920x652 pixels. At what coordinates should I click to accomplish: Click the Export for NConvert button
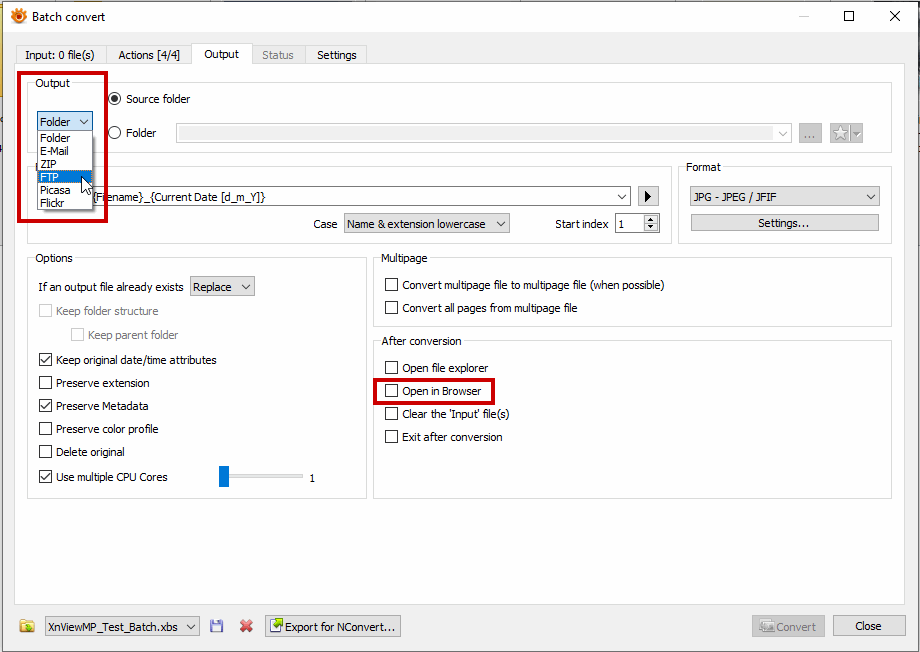click(x=333, y=626)
